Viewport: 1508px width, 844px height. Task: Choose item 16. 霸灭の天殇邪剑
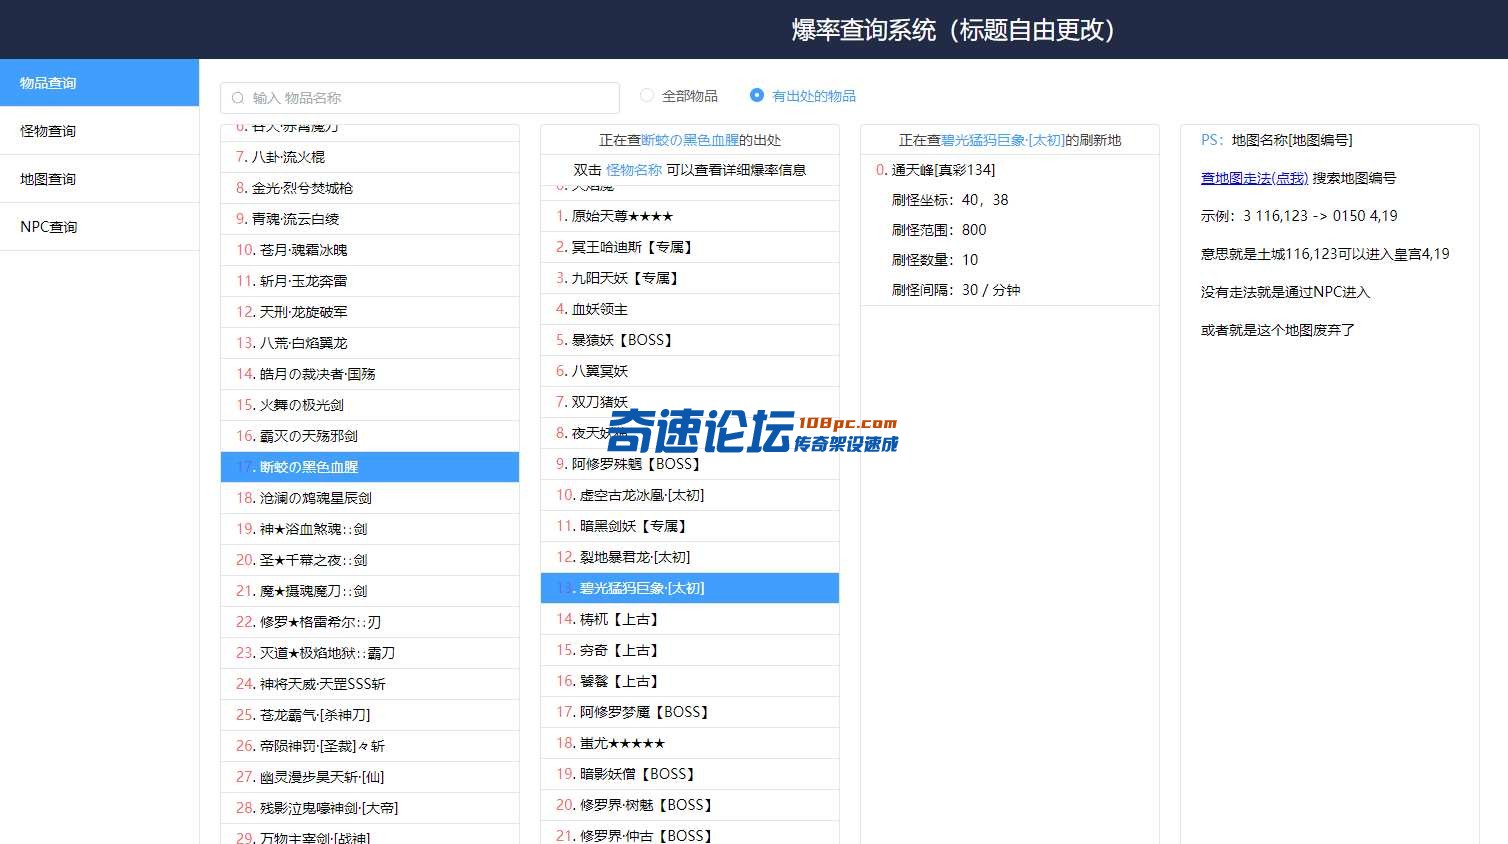(x=370, y=436)
